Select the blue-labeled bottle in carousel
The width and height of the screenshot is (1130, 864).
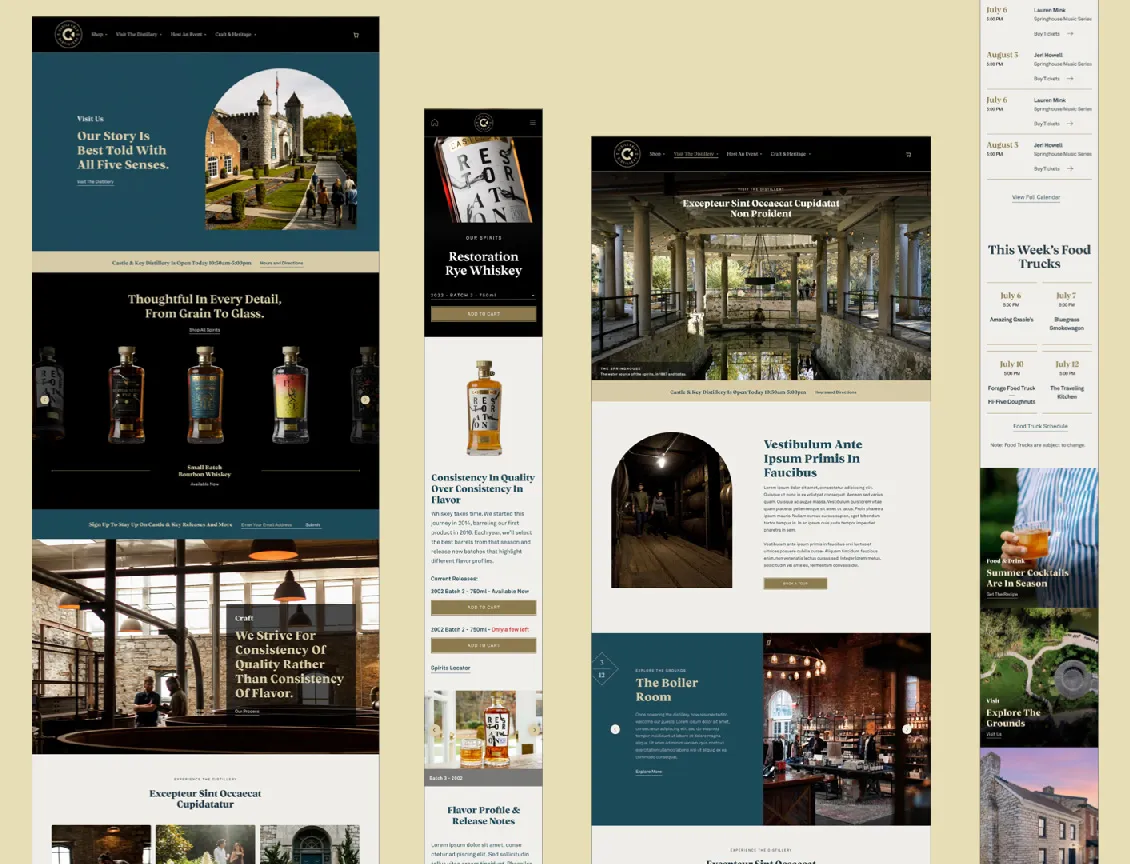pos(205,394)
